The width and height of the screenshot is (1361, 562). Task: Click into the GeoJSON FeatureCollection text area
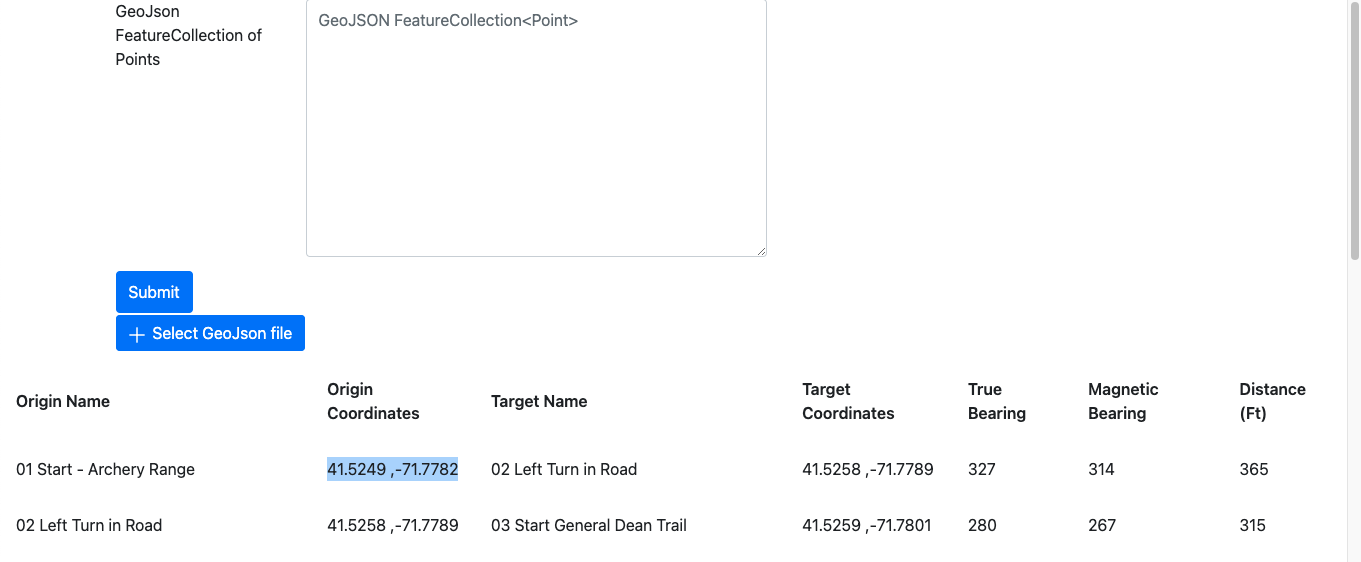[x=536, y=128]
